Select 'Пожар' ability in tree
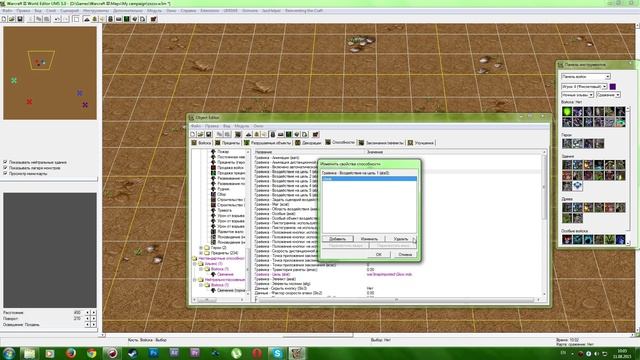 click(223, 152)
